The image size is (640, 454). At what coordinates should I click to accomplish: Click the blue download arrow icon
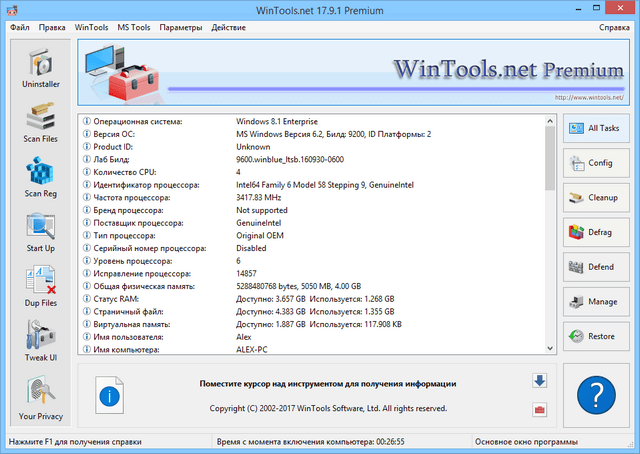click(539, 380)
